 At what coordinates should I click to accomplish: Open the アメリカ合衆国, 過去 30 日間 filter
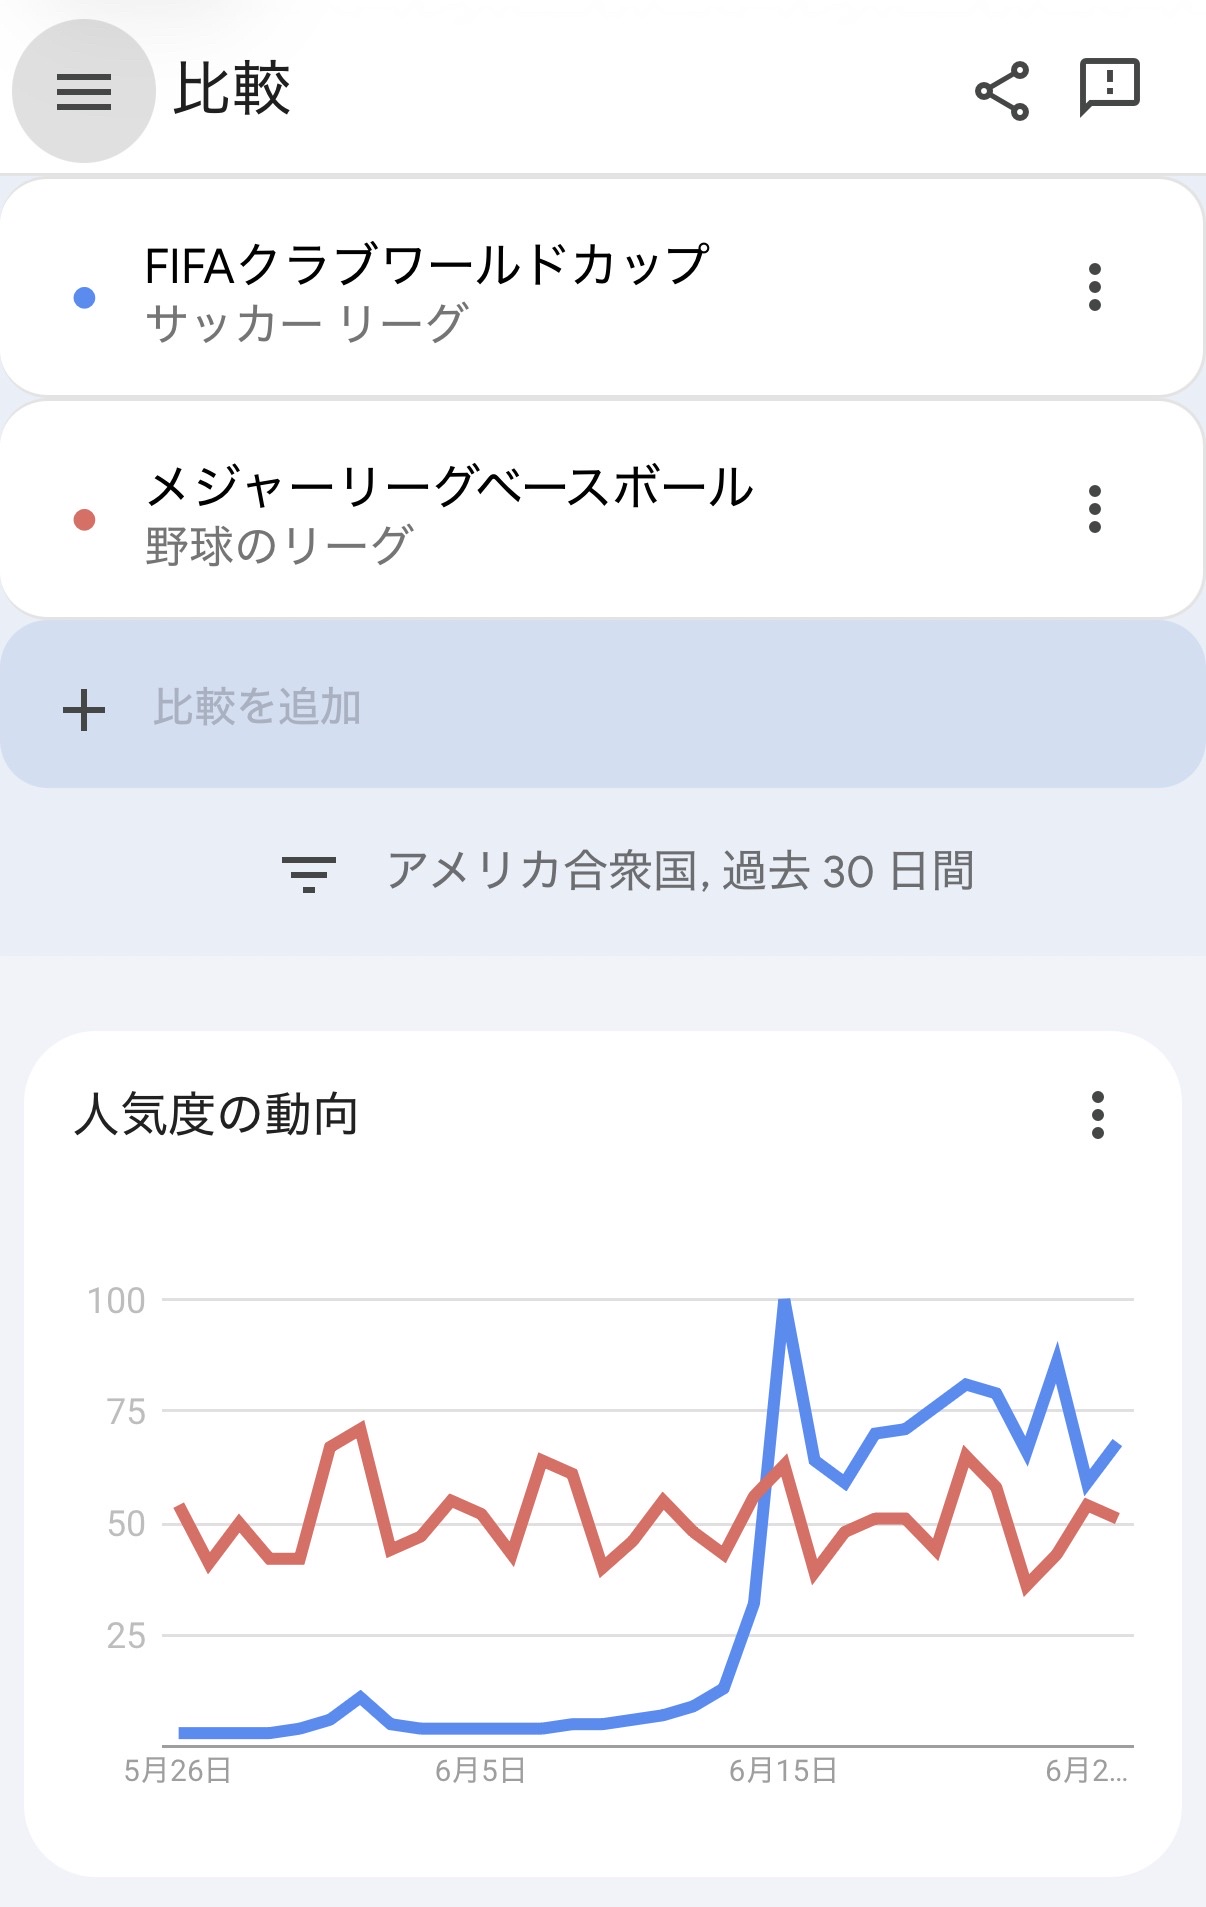(680, 871)
